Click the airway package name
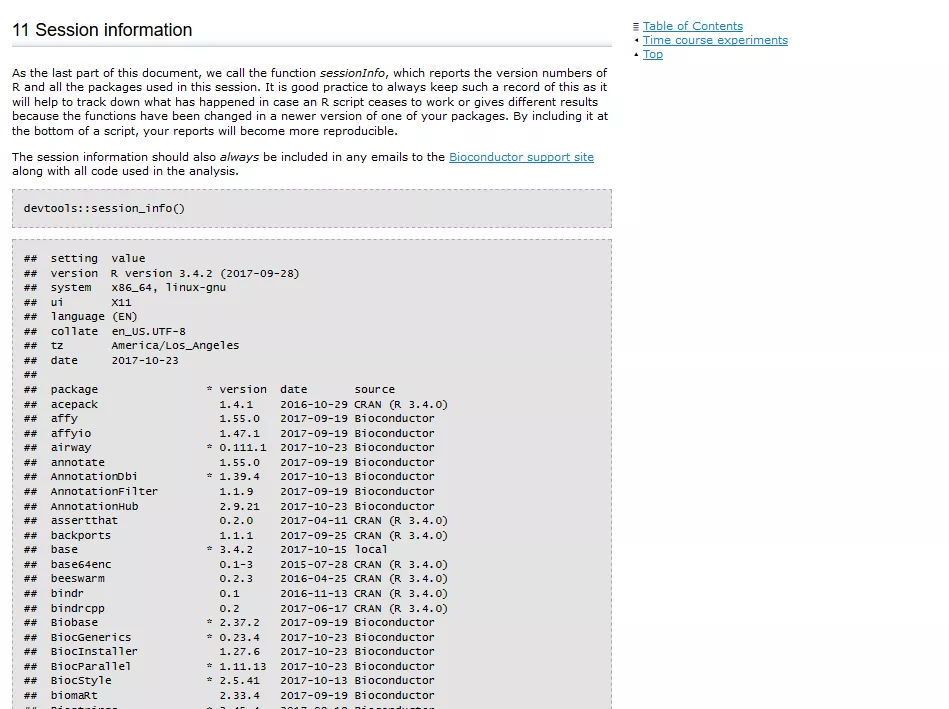 point(71,447)
